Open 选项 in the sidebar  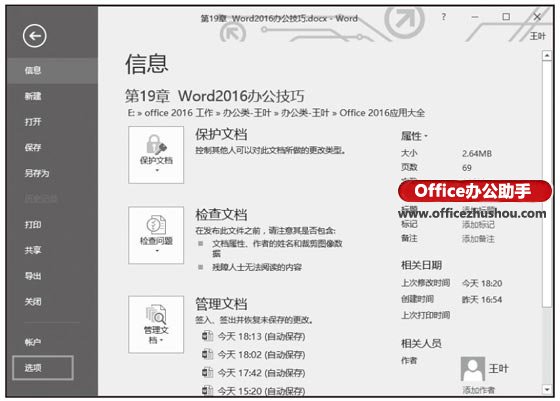click(43, 367)
